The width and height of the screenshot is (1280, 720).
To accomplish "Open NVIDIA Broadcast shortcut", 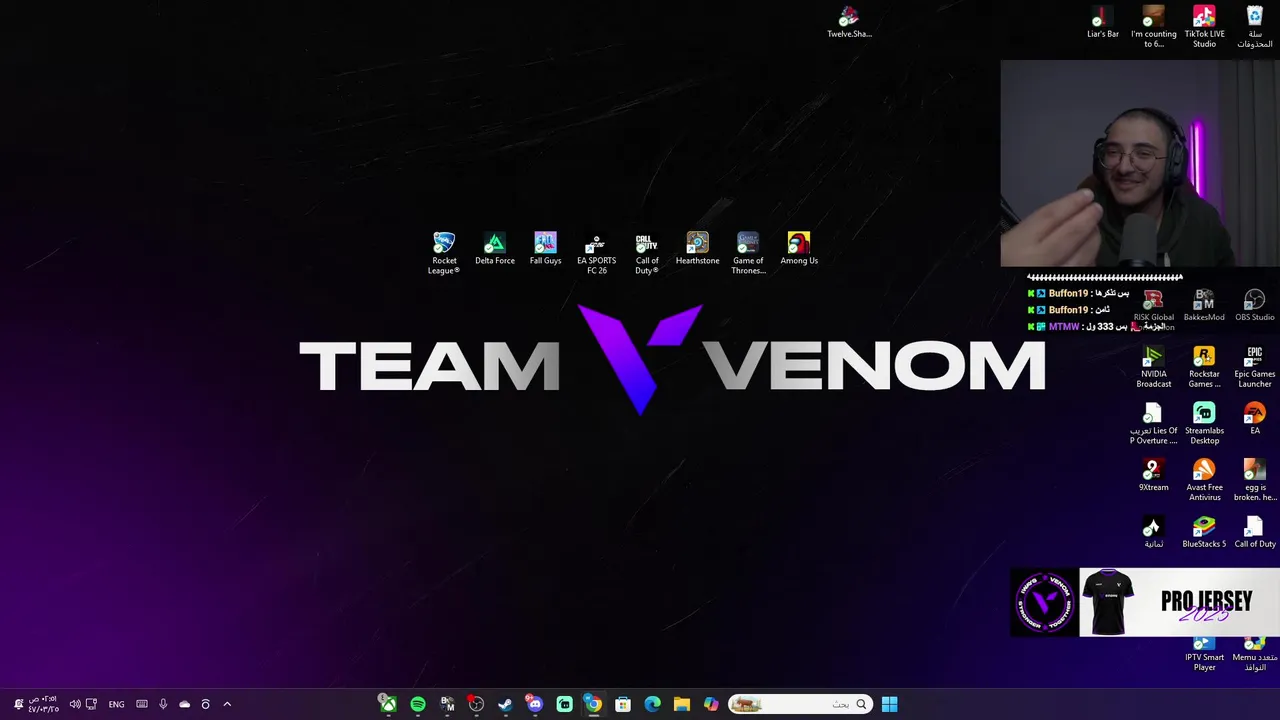I will click(1154, 367).
